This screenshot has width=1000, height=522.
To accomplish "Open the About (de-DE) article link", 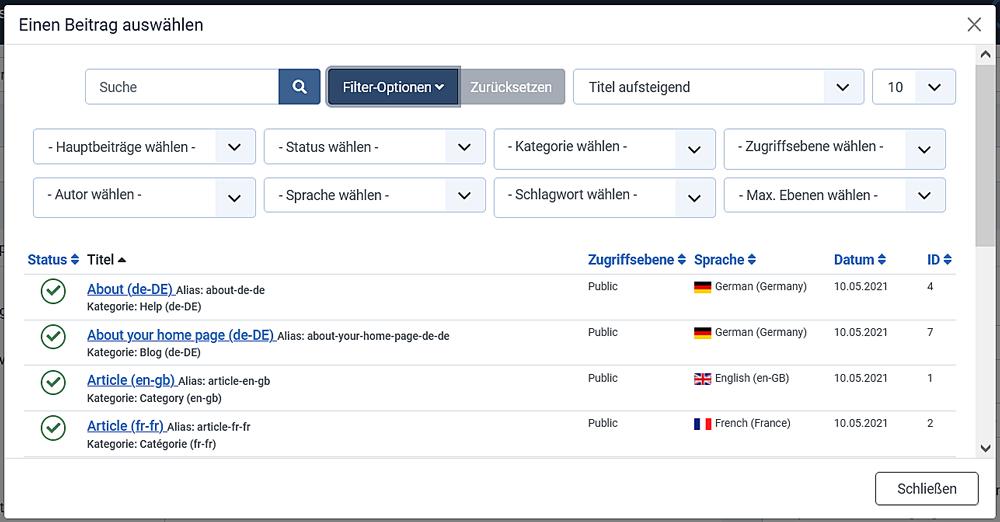I will tap(130, 289).
